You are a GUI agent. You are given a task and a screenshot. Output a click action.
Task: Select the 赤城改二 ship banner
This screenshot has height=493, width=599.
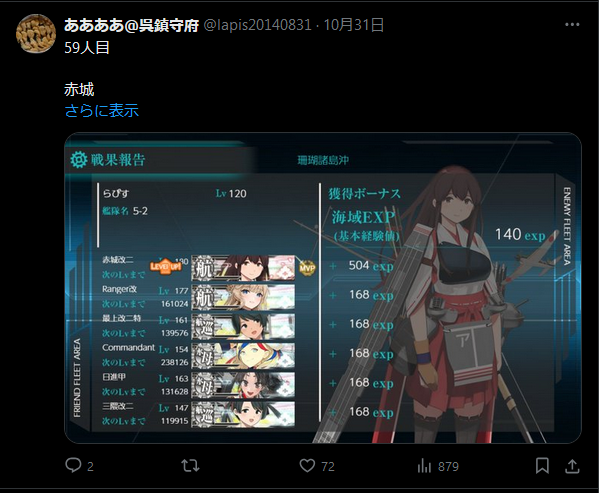pyautogui.click(x=243, y=268)
